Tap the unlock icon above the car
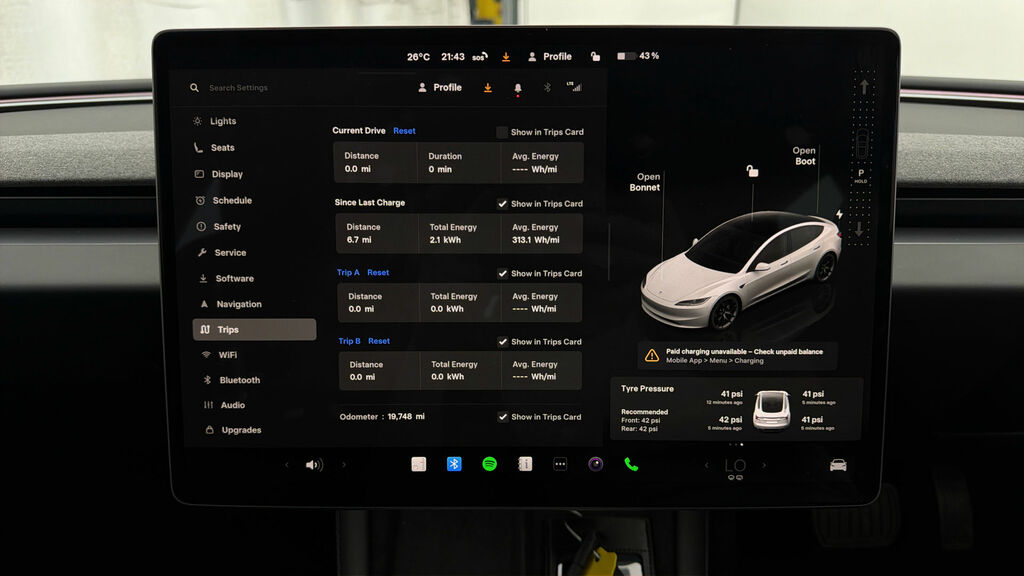1024x576 pixels. click(x=752, y=171)
